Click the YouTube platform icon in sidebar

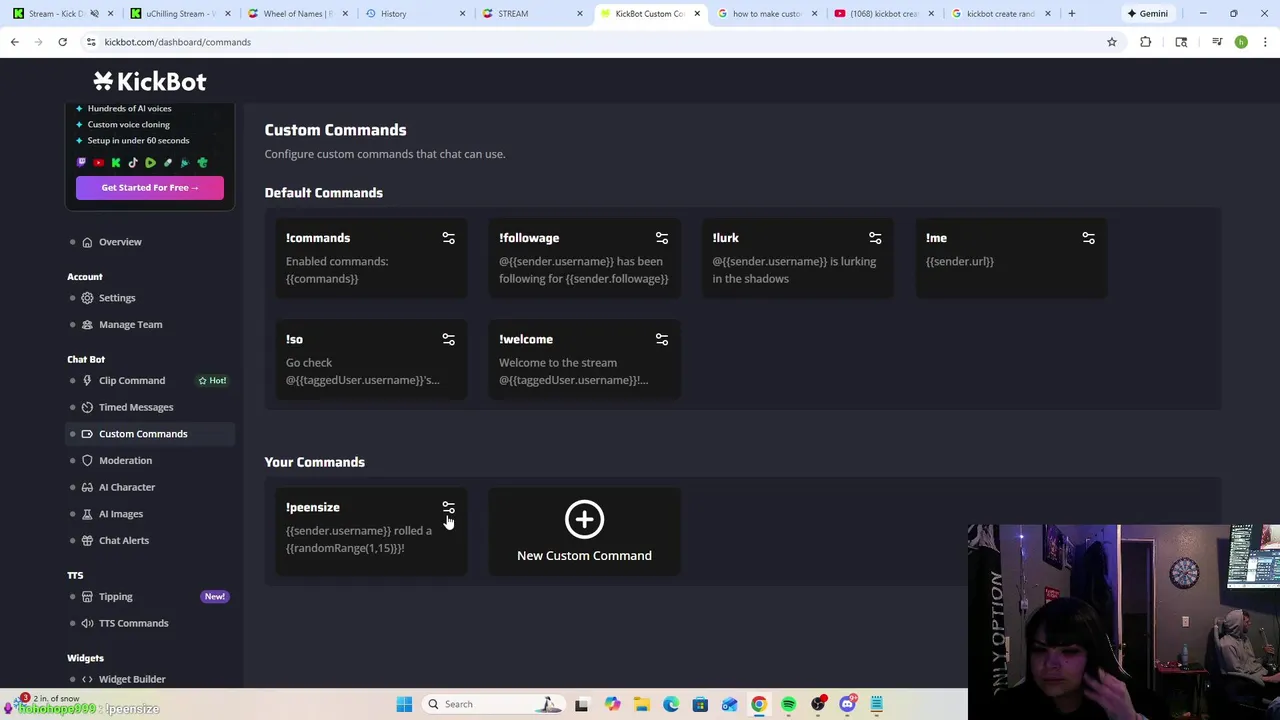point(98,163)
